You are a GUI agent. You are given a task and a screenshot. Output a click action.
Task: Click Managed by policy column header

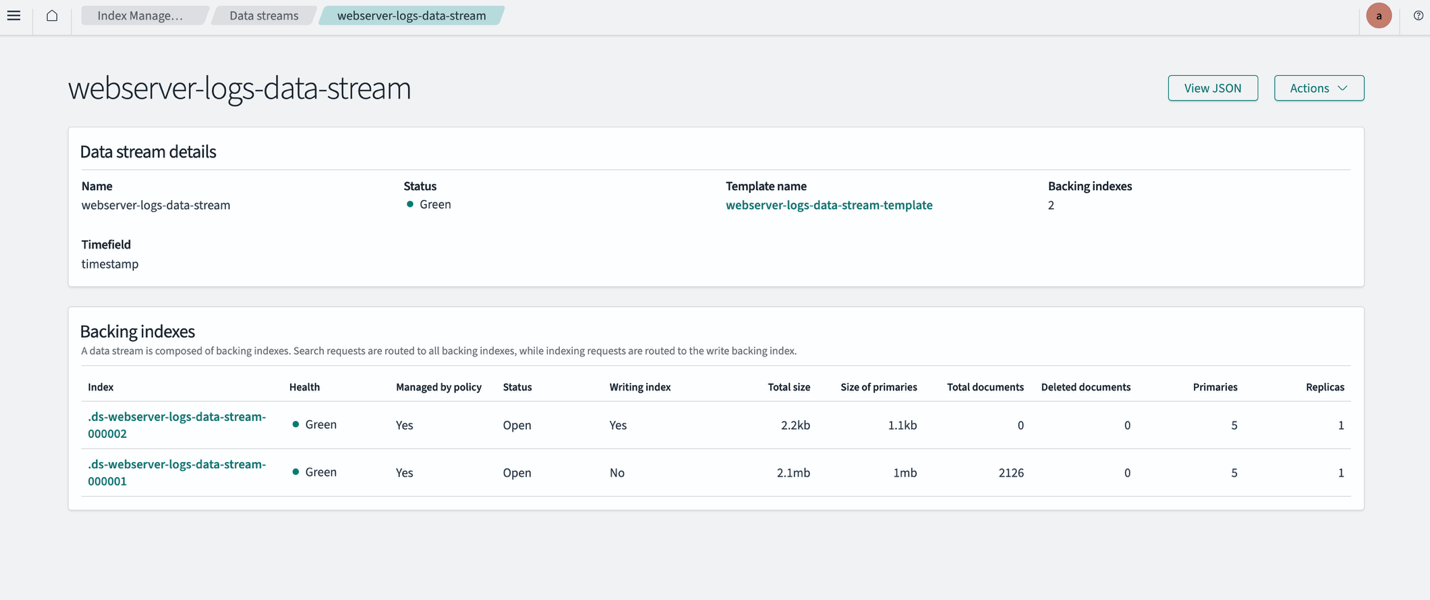[439, 387]
